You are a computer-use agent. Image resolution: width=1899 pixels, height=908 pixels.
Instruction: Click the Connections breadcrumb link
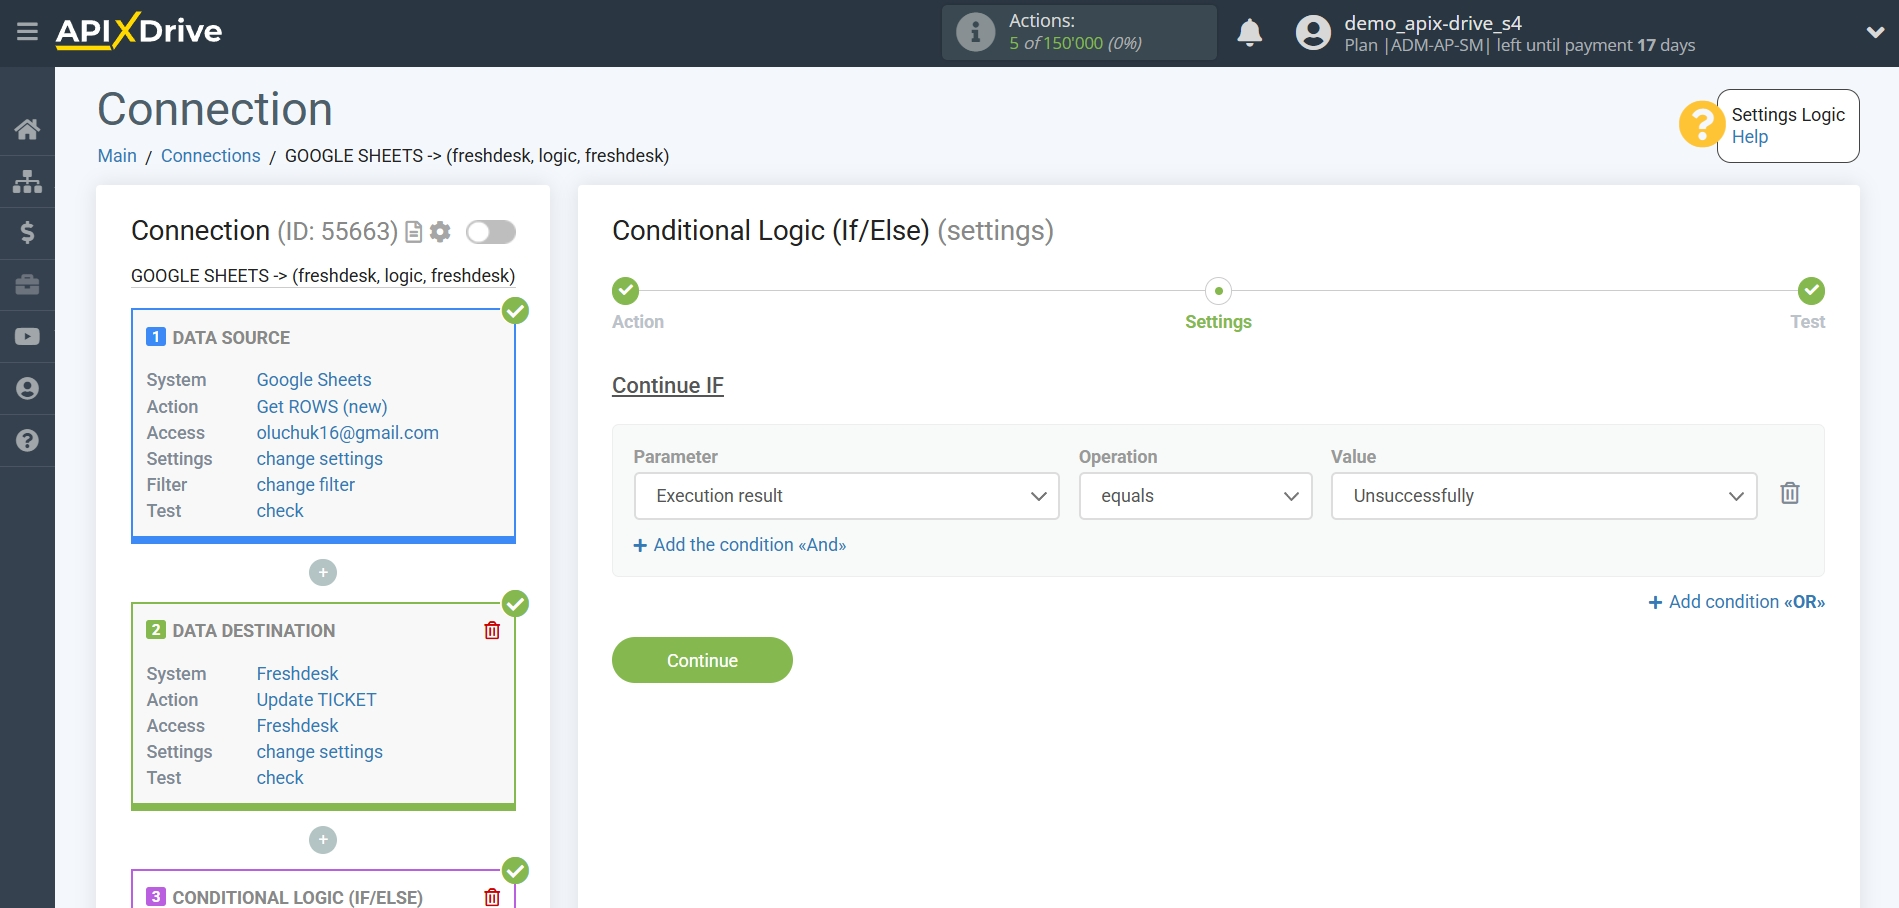click(x=210, y=156)
